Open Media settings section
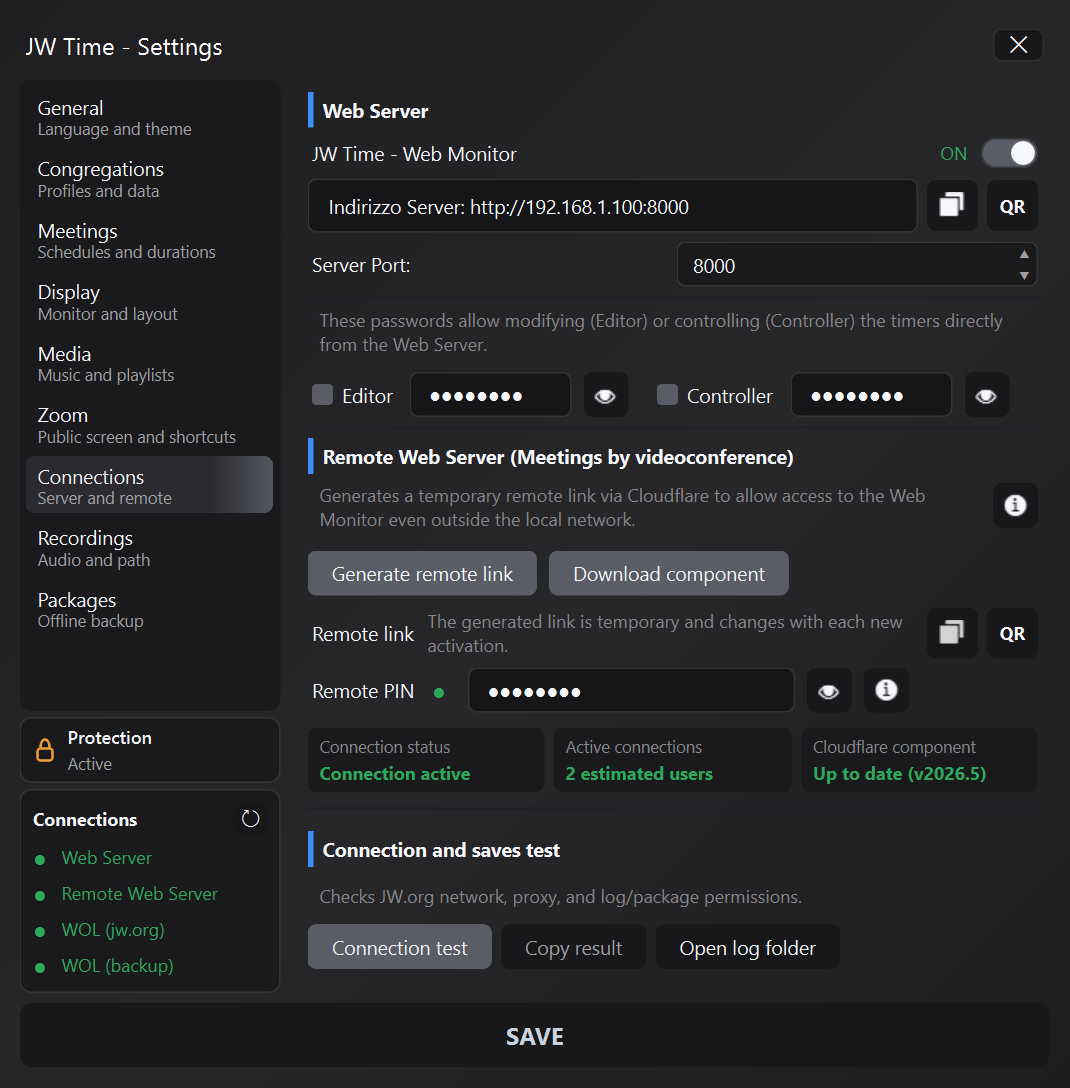This screenshot has width=1070, height=1088. [x=149, y=364]
